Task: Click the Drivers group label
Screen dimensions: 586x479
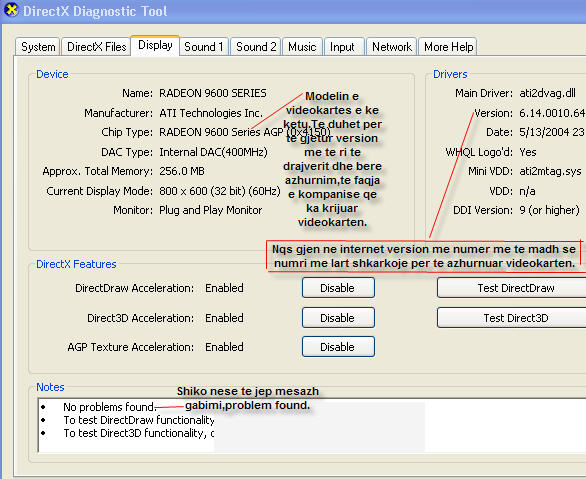Action: (x=450, y=74)
